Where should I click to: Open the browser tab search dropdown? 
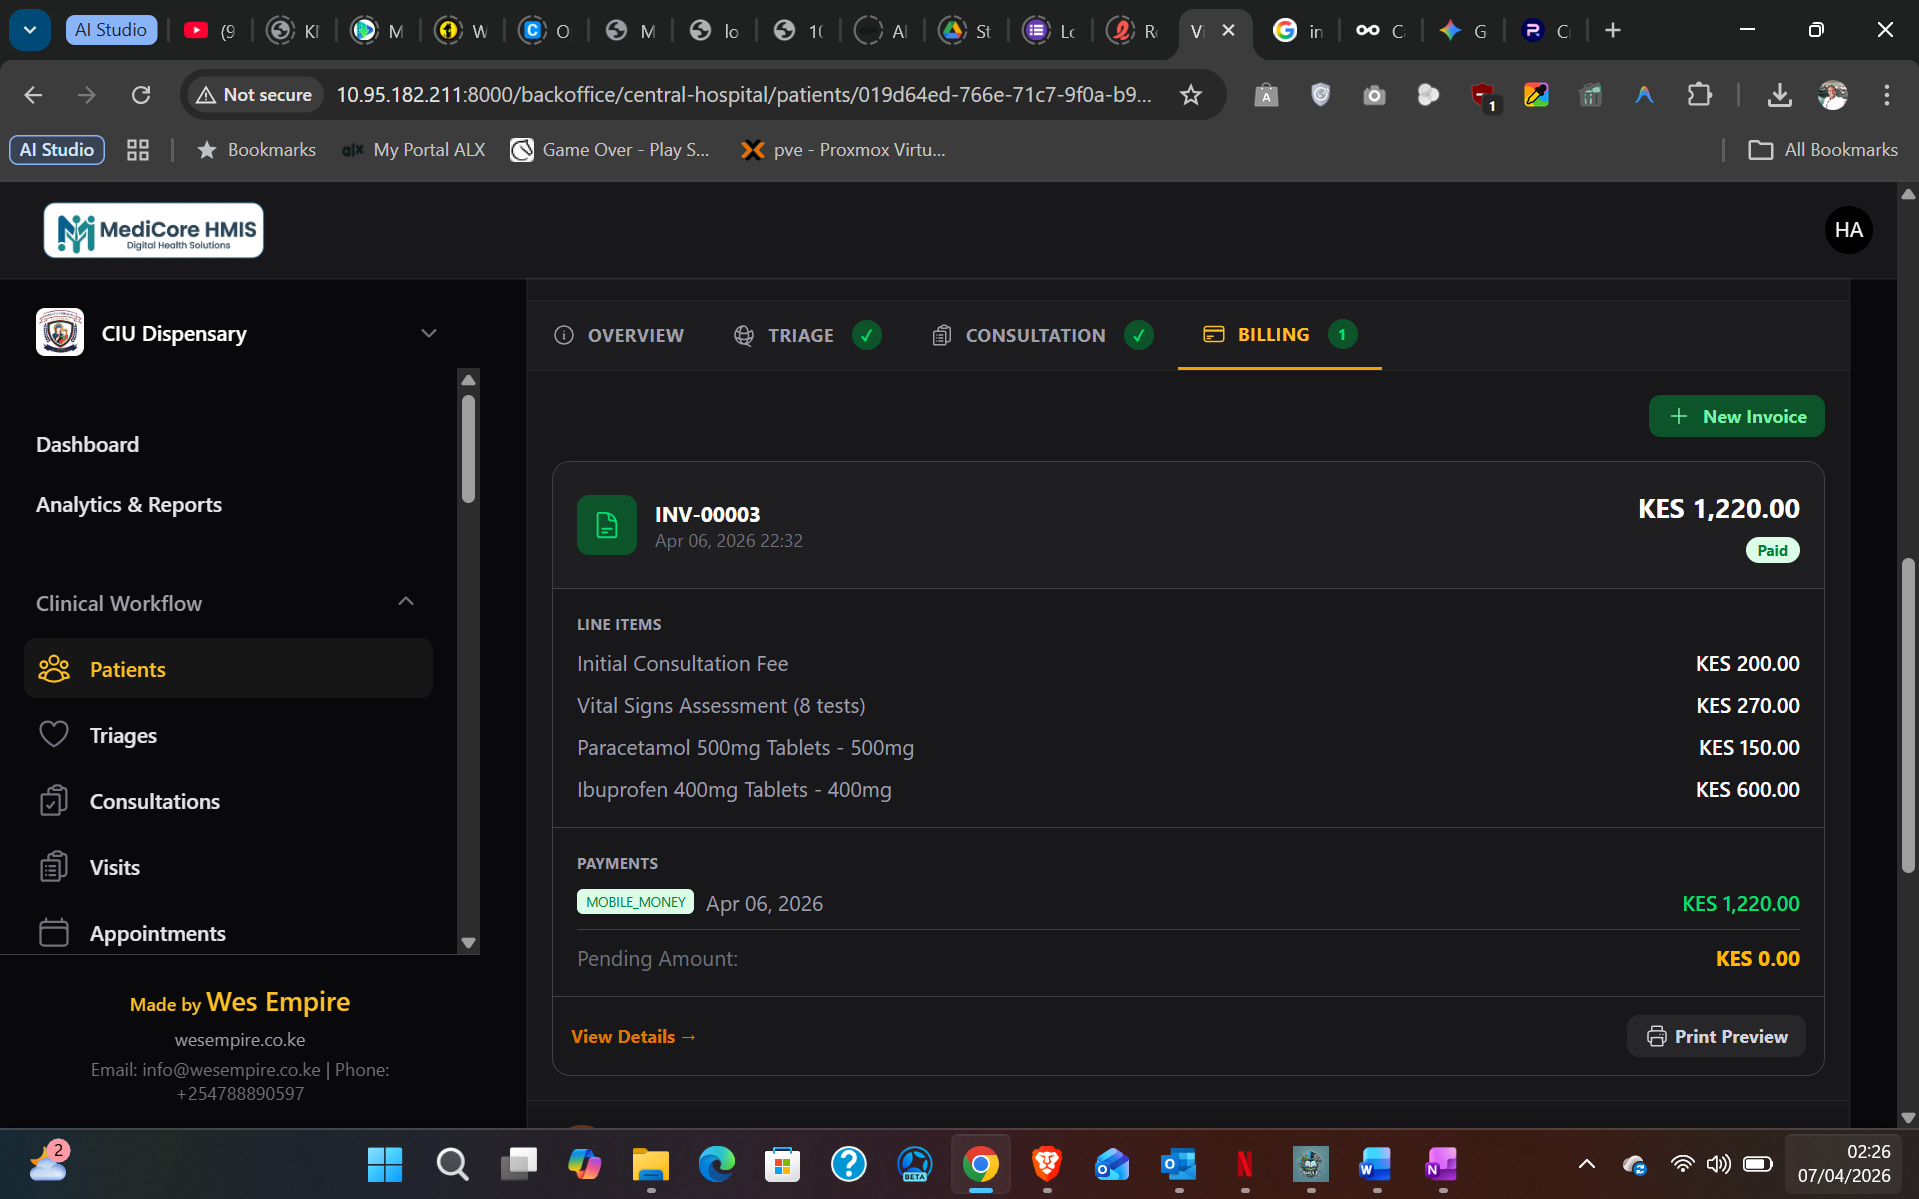pyautogui.click(x=30, y=30)
